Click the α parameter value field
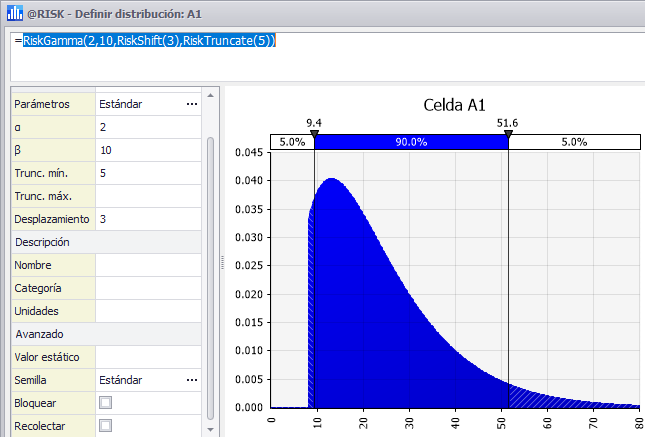This screenshot has height=437, width=645. click(148, 127)
